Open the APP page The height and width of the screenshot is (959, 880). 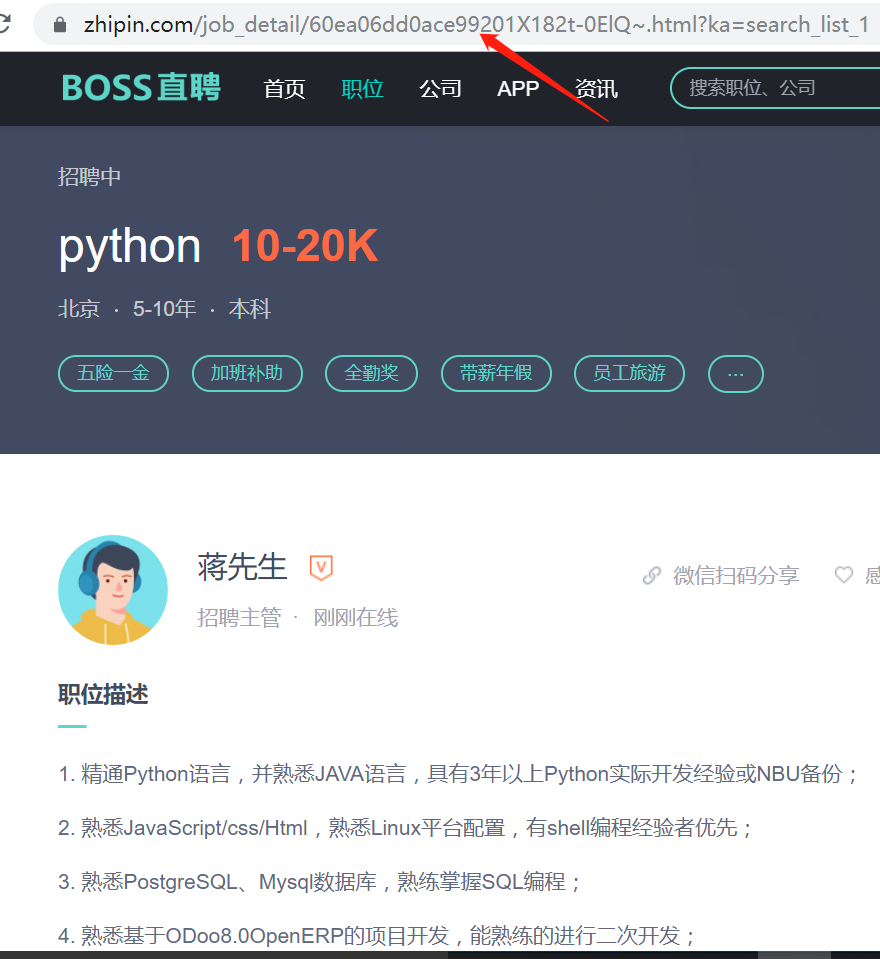pyautogui.click(x=517, y=88)
